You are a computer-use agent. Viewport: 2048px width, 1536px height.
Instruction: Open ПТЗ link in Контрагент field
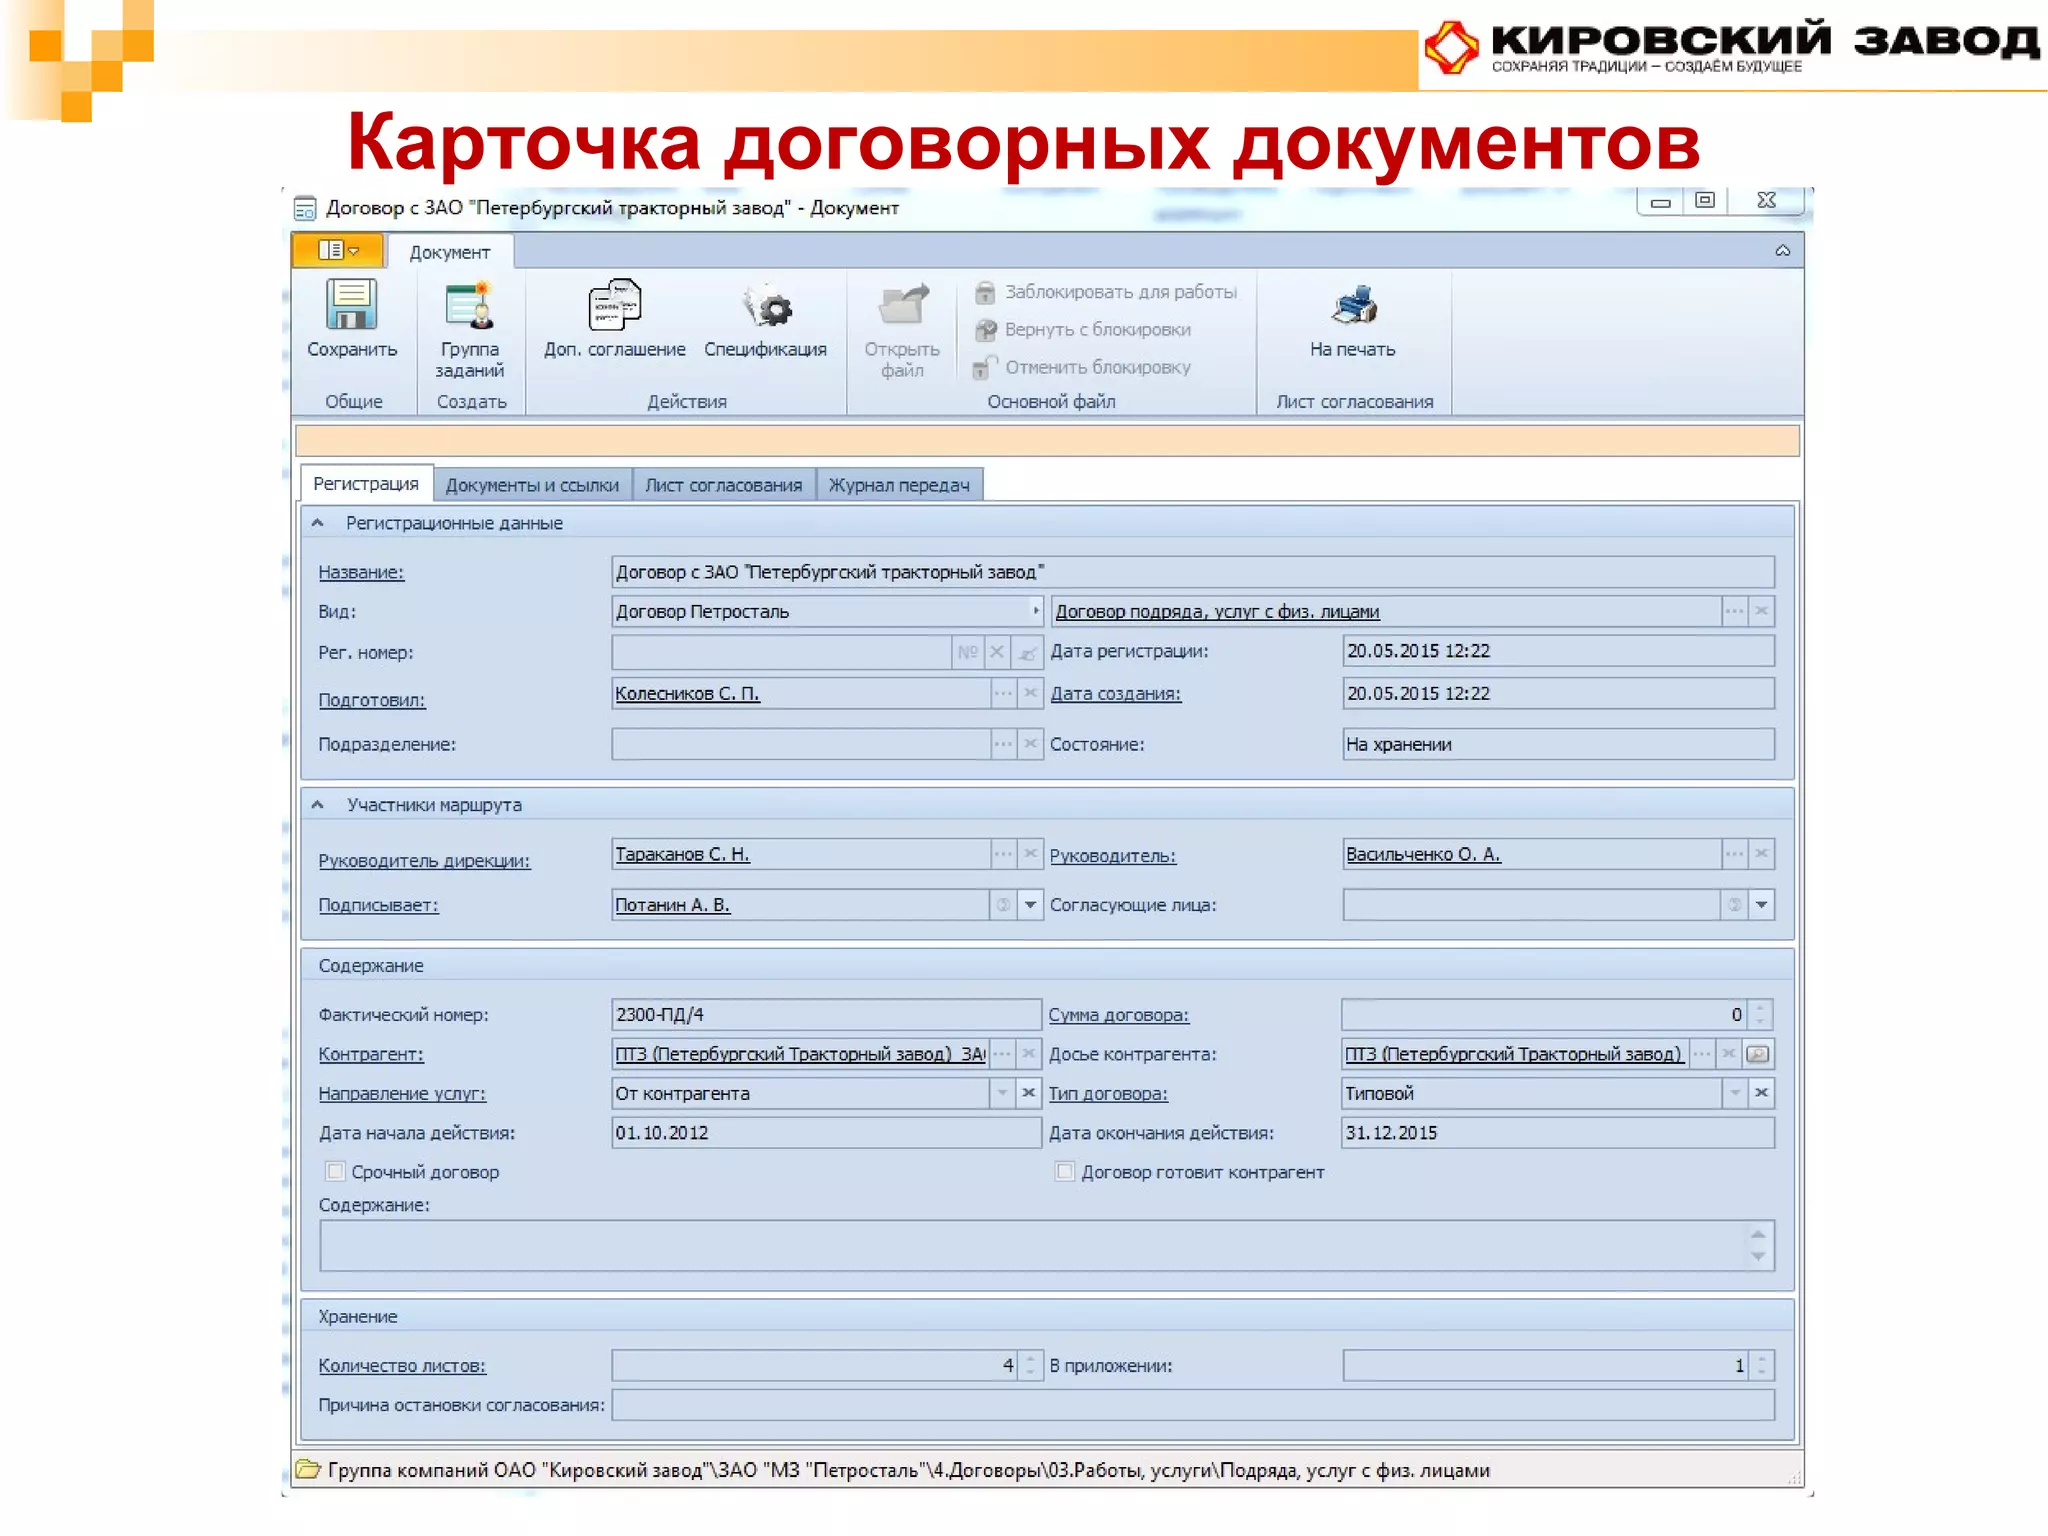800,1054
